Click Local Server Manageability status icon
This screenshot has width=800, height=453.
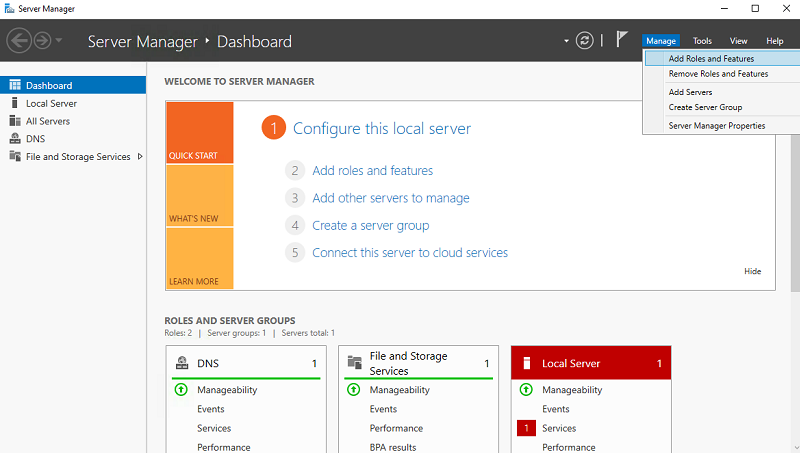[526, 390]
